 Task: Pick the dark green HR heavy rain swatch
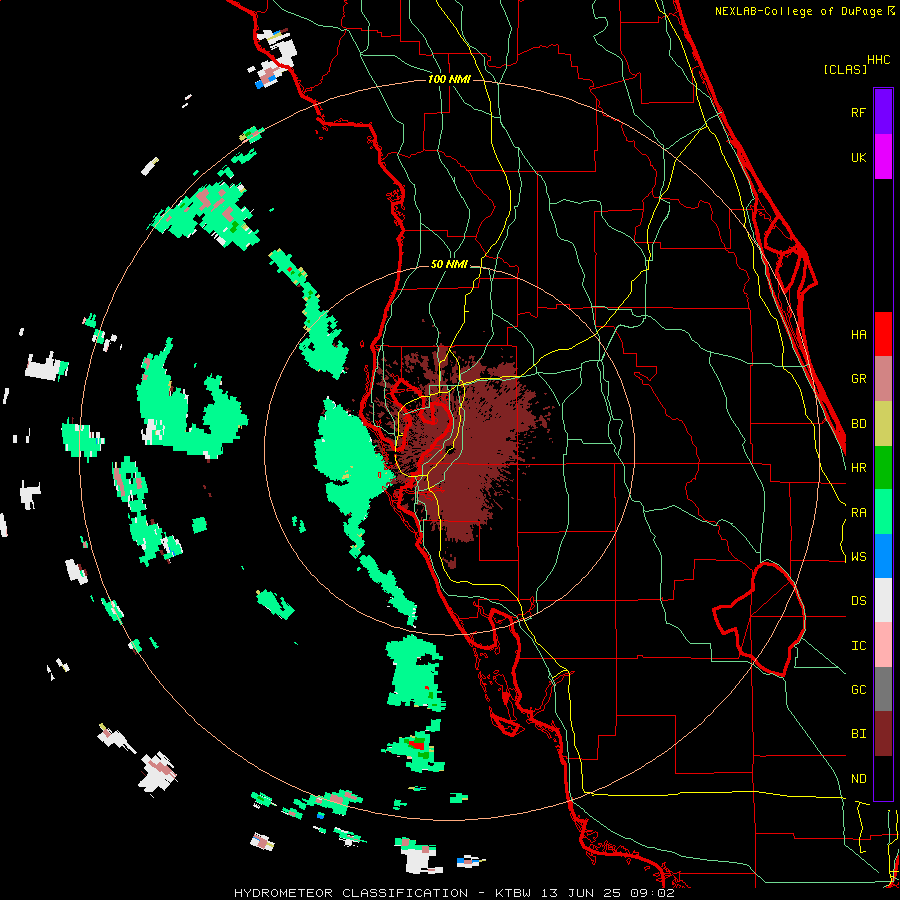pyautogui.click(x=883, y=468)
